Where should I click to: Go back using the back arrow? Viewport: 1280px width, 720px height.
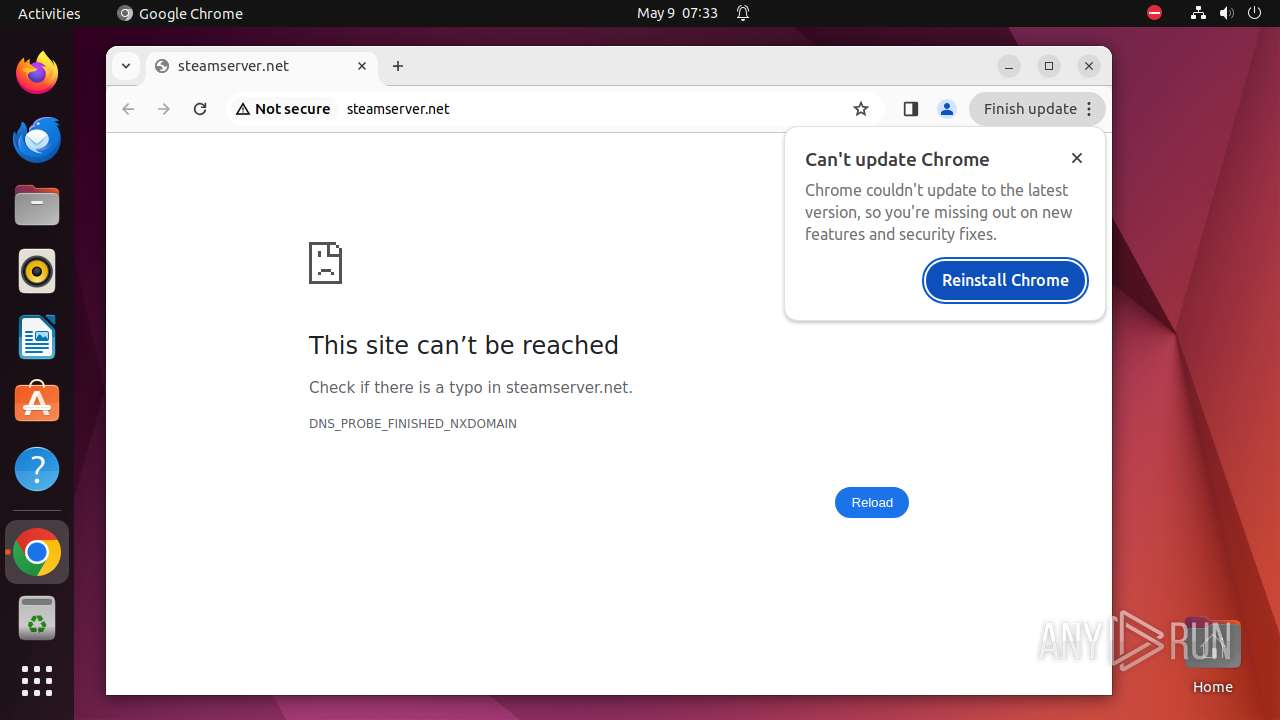(x=128, y=109)
